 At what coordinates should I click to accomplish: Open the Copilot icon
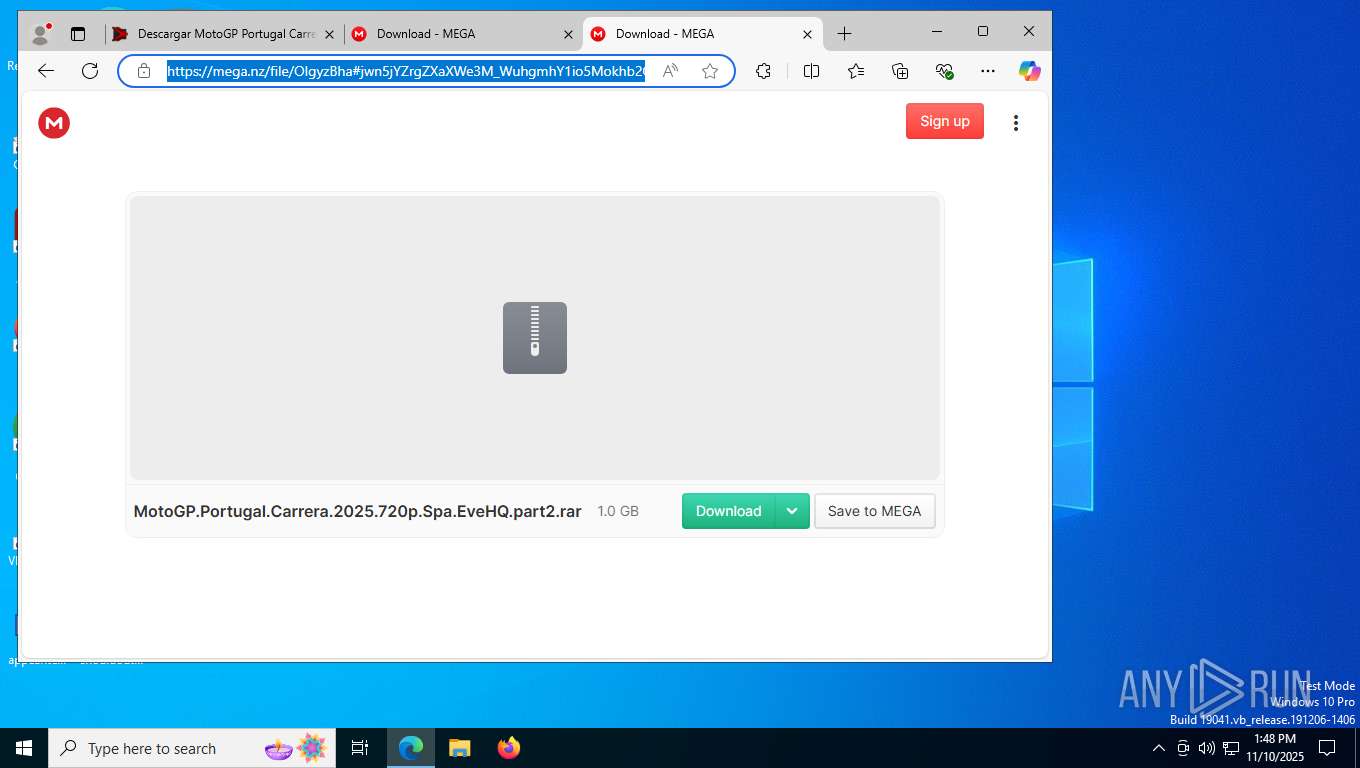[1030, 71]
